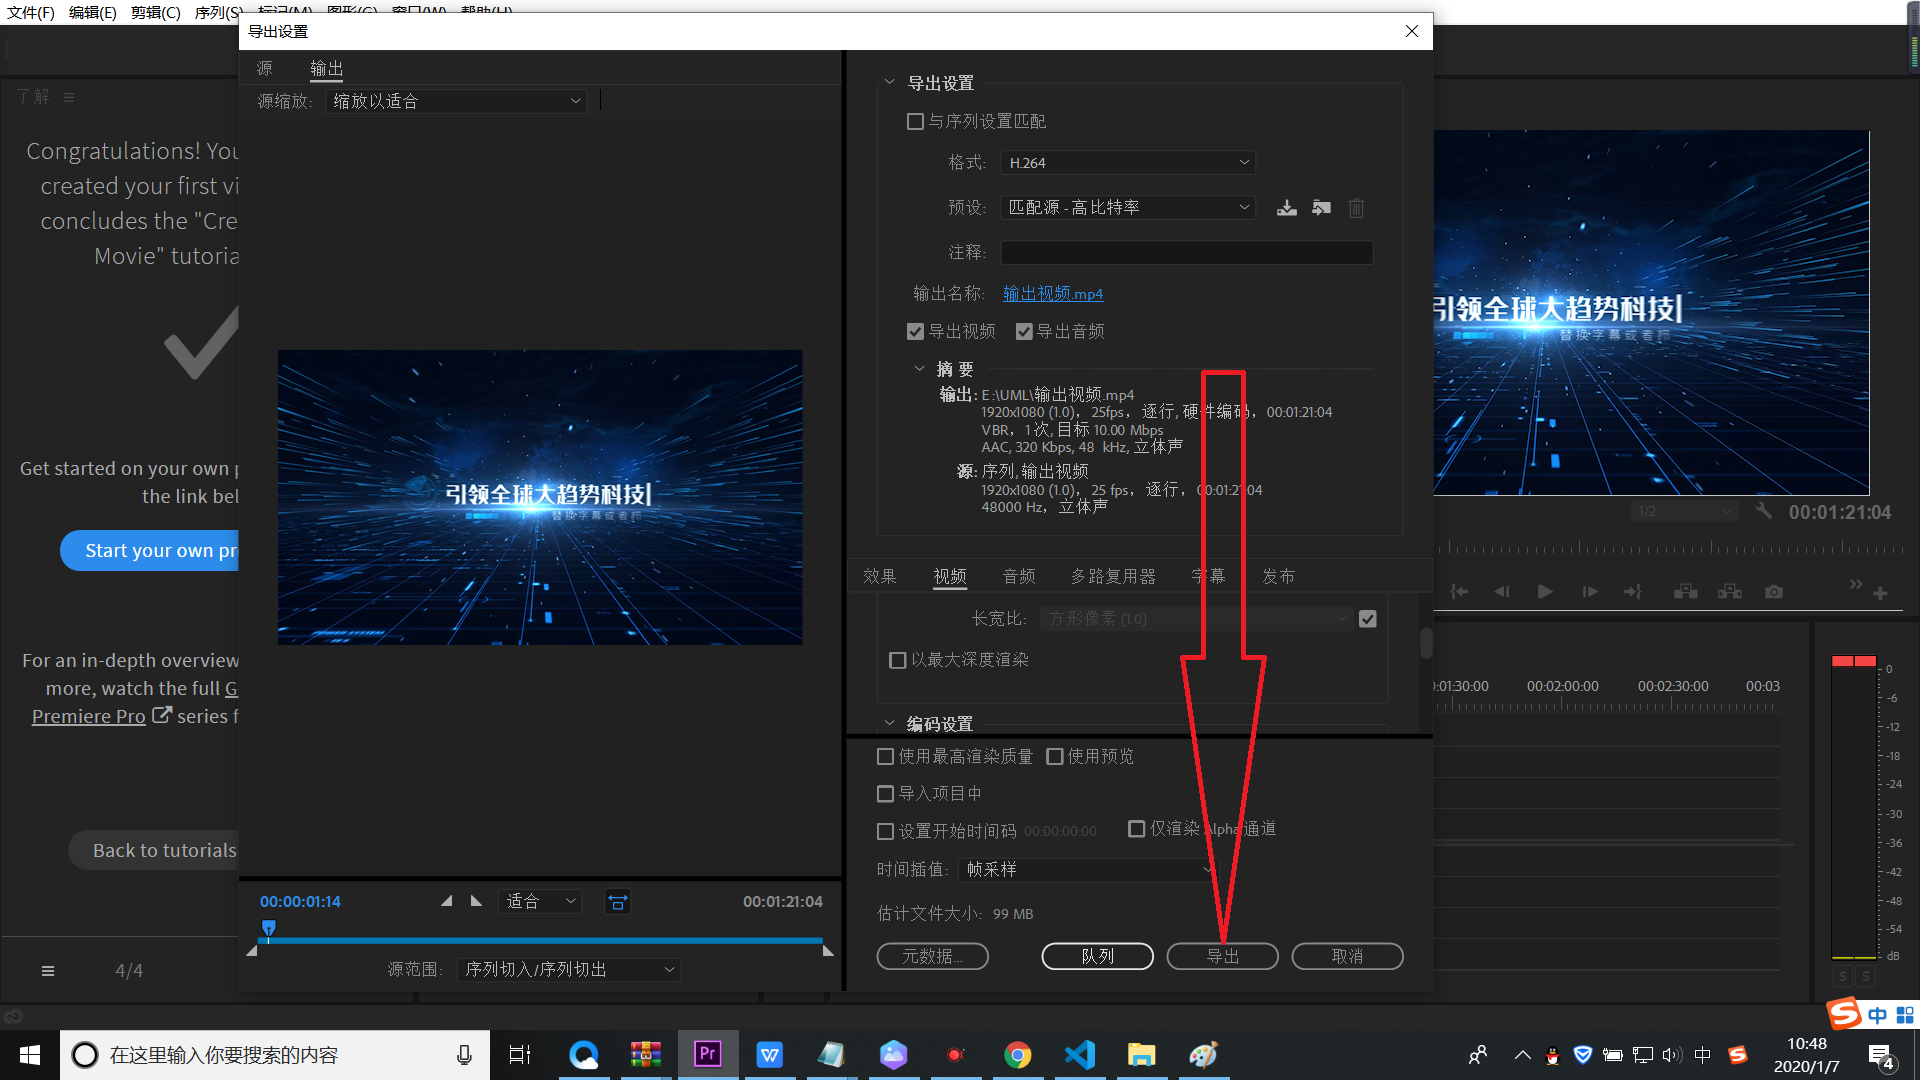
Task: Uncheck the 导出音频 checkbox
Action: pos(1024,331)
